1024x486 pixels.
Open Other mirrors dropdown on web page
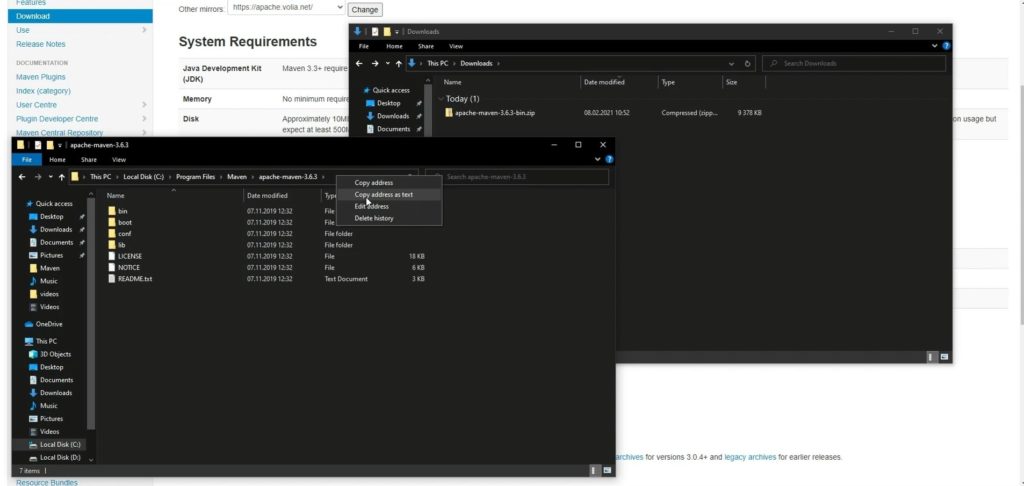click(x=286, y=8)
